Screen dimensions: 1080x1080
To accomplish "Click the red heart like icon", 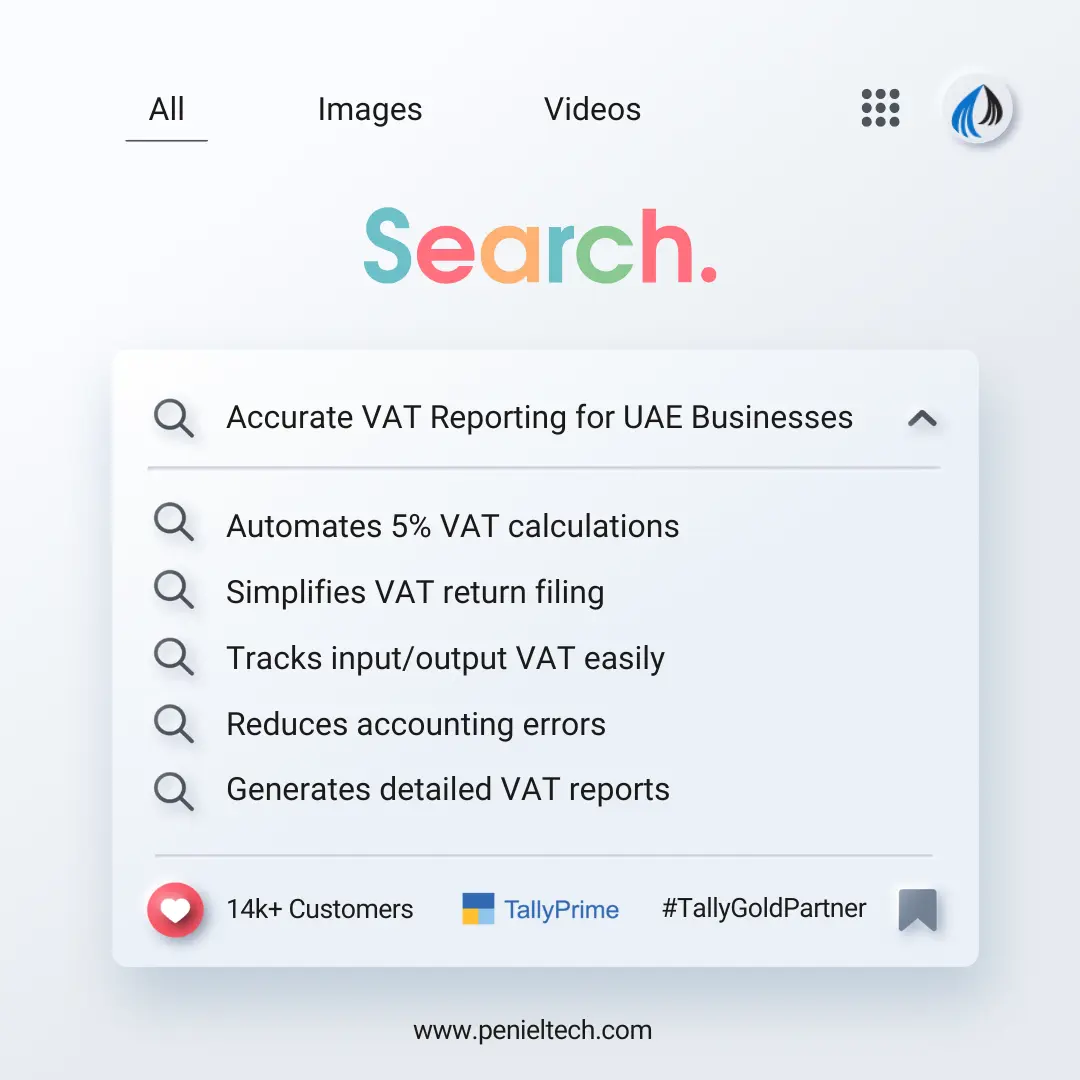I will point(175,909).
